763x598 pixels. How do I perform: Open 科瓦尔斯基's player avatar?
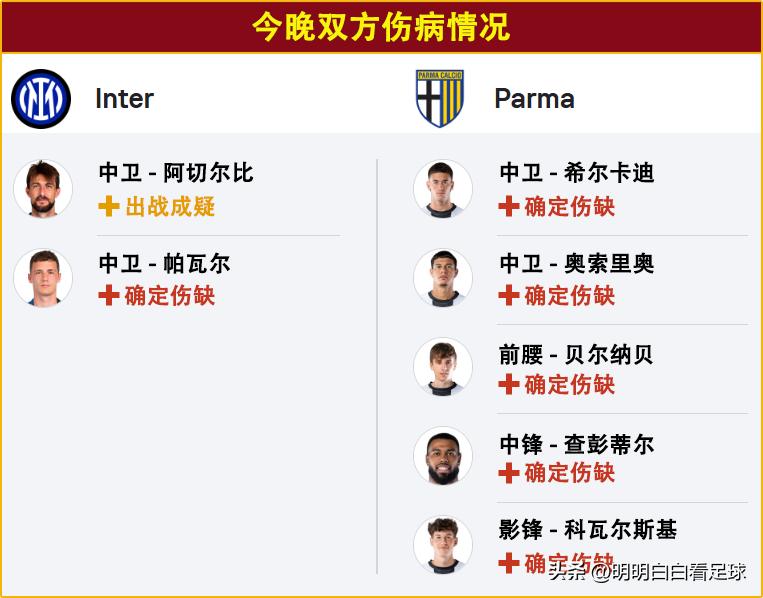click(443, 545)
